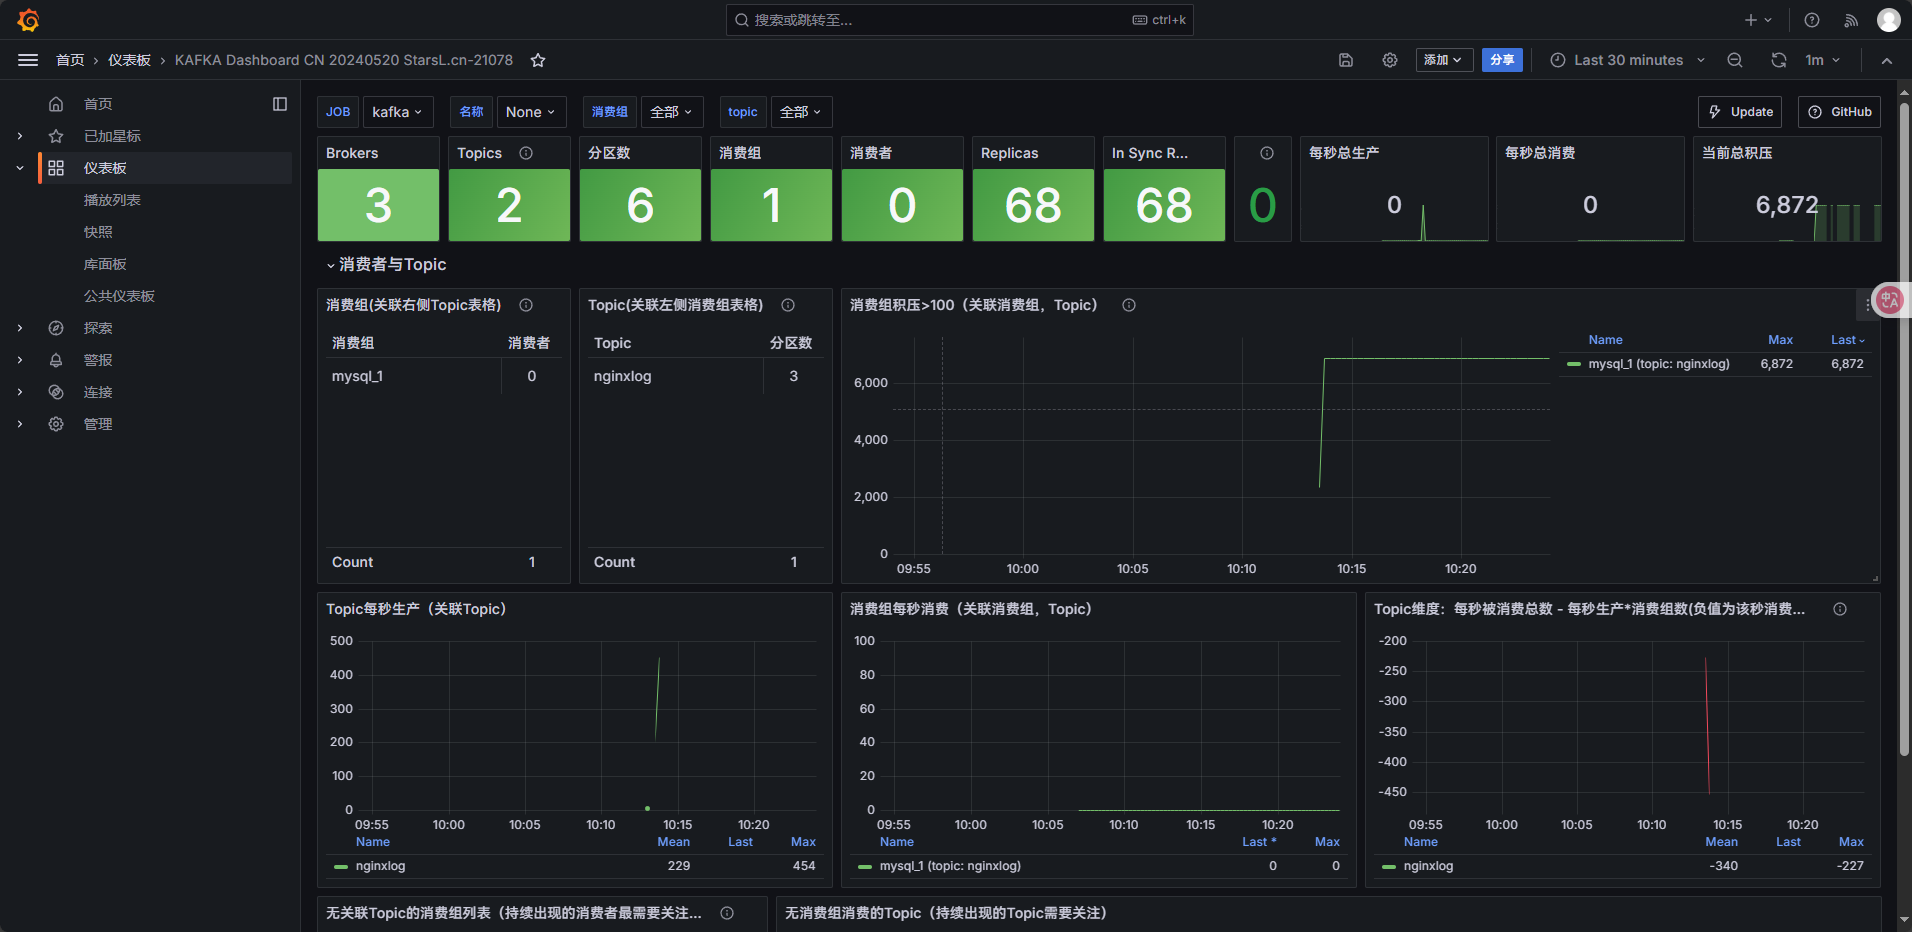Open dashboard settings gear

coord(1390,60)
